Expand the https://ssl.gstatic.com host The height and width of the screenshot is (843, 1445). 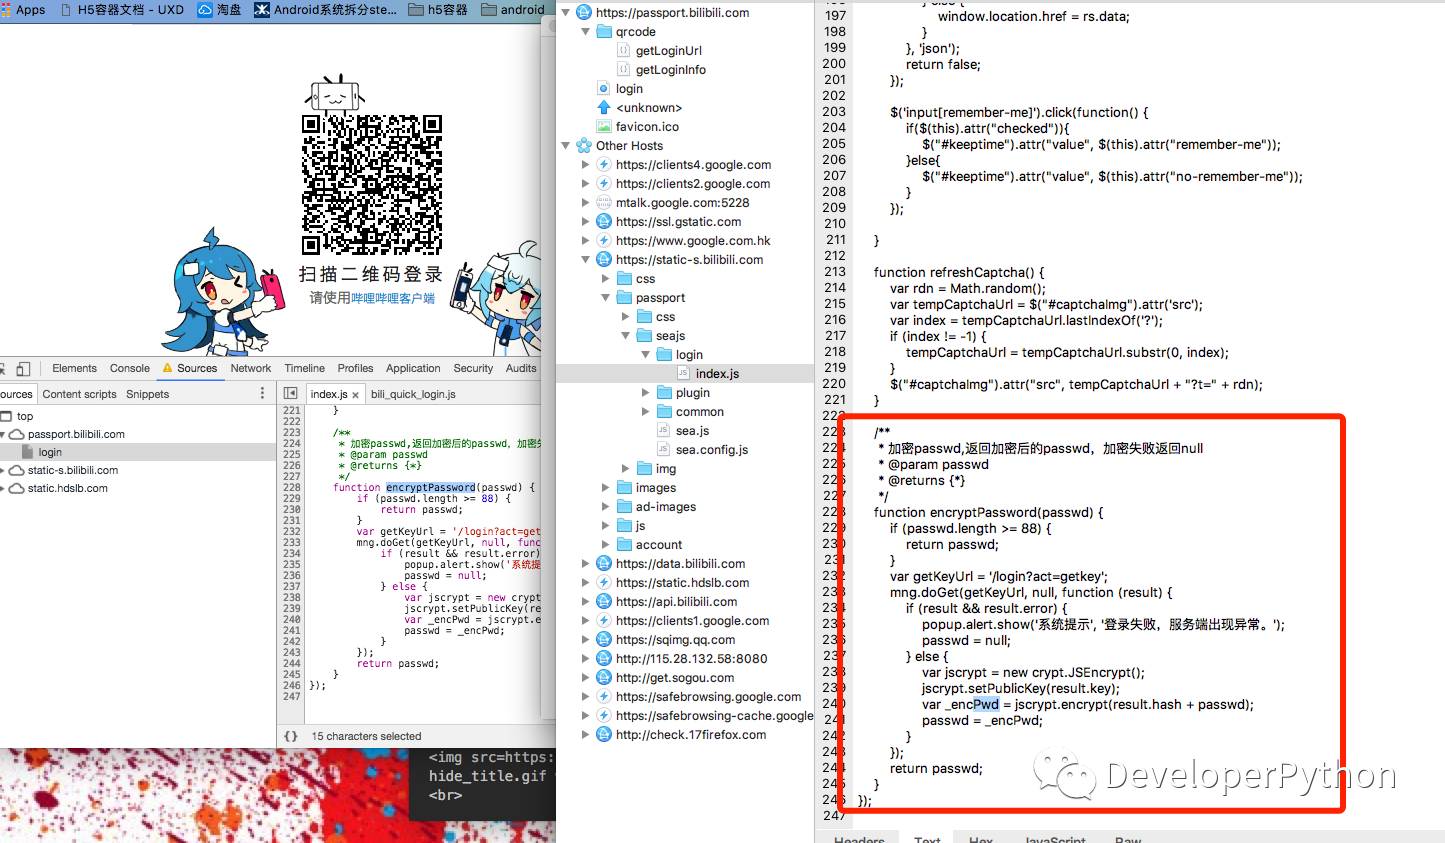point(586,222)
